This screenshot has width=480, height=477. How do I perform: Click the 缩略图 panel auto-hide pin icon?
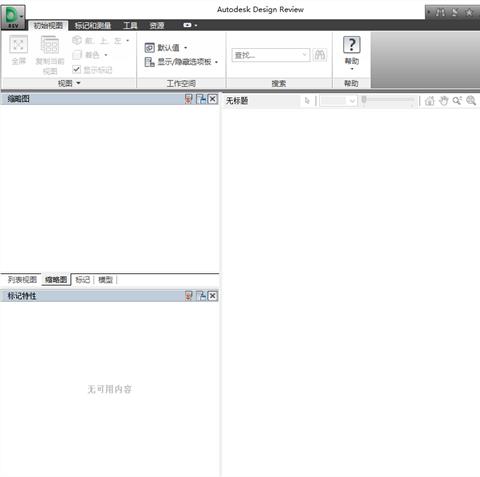tap(189, 99)
